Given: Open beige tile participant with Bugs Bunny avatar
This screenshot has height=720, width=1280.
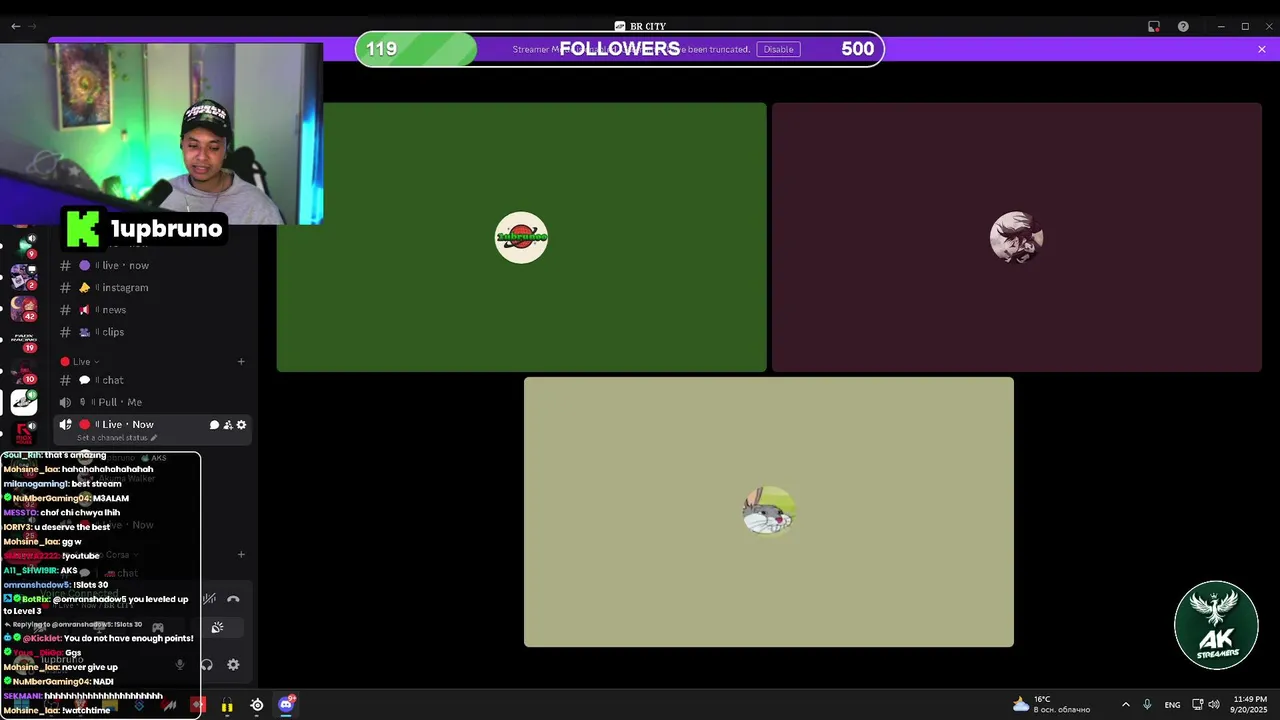Looking at the screenshot, I should coord(769,512).
